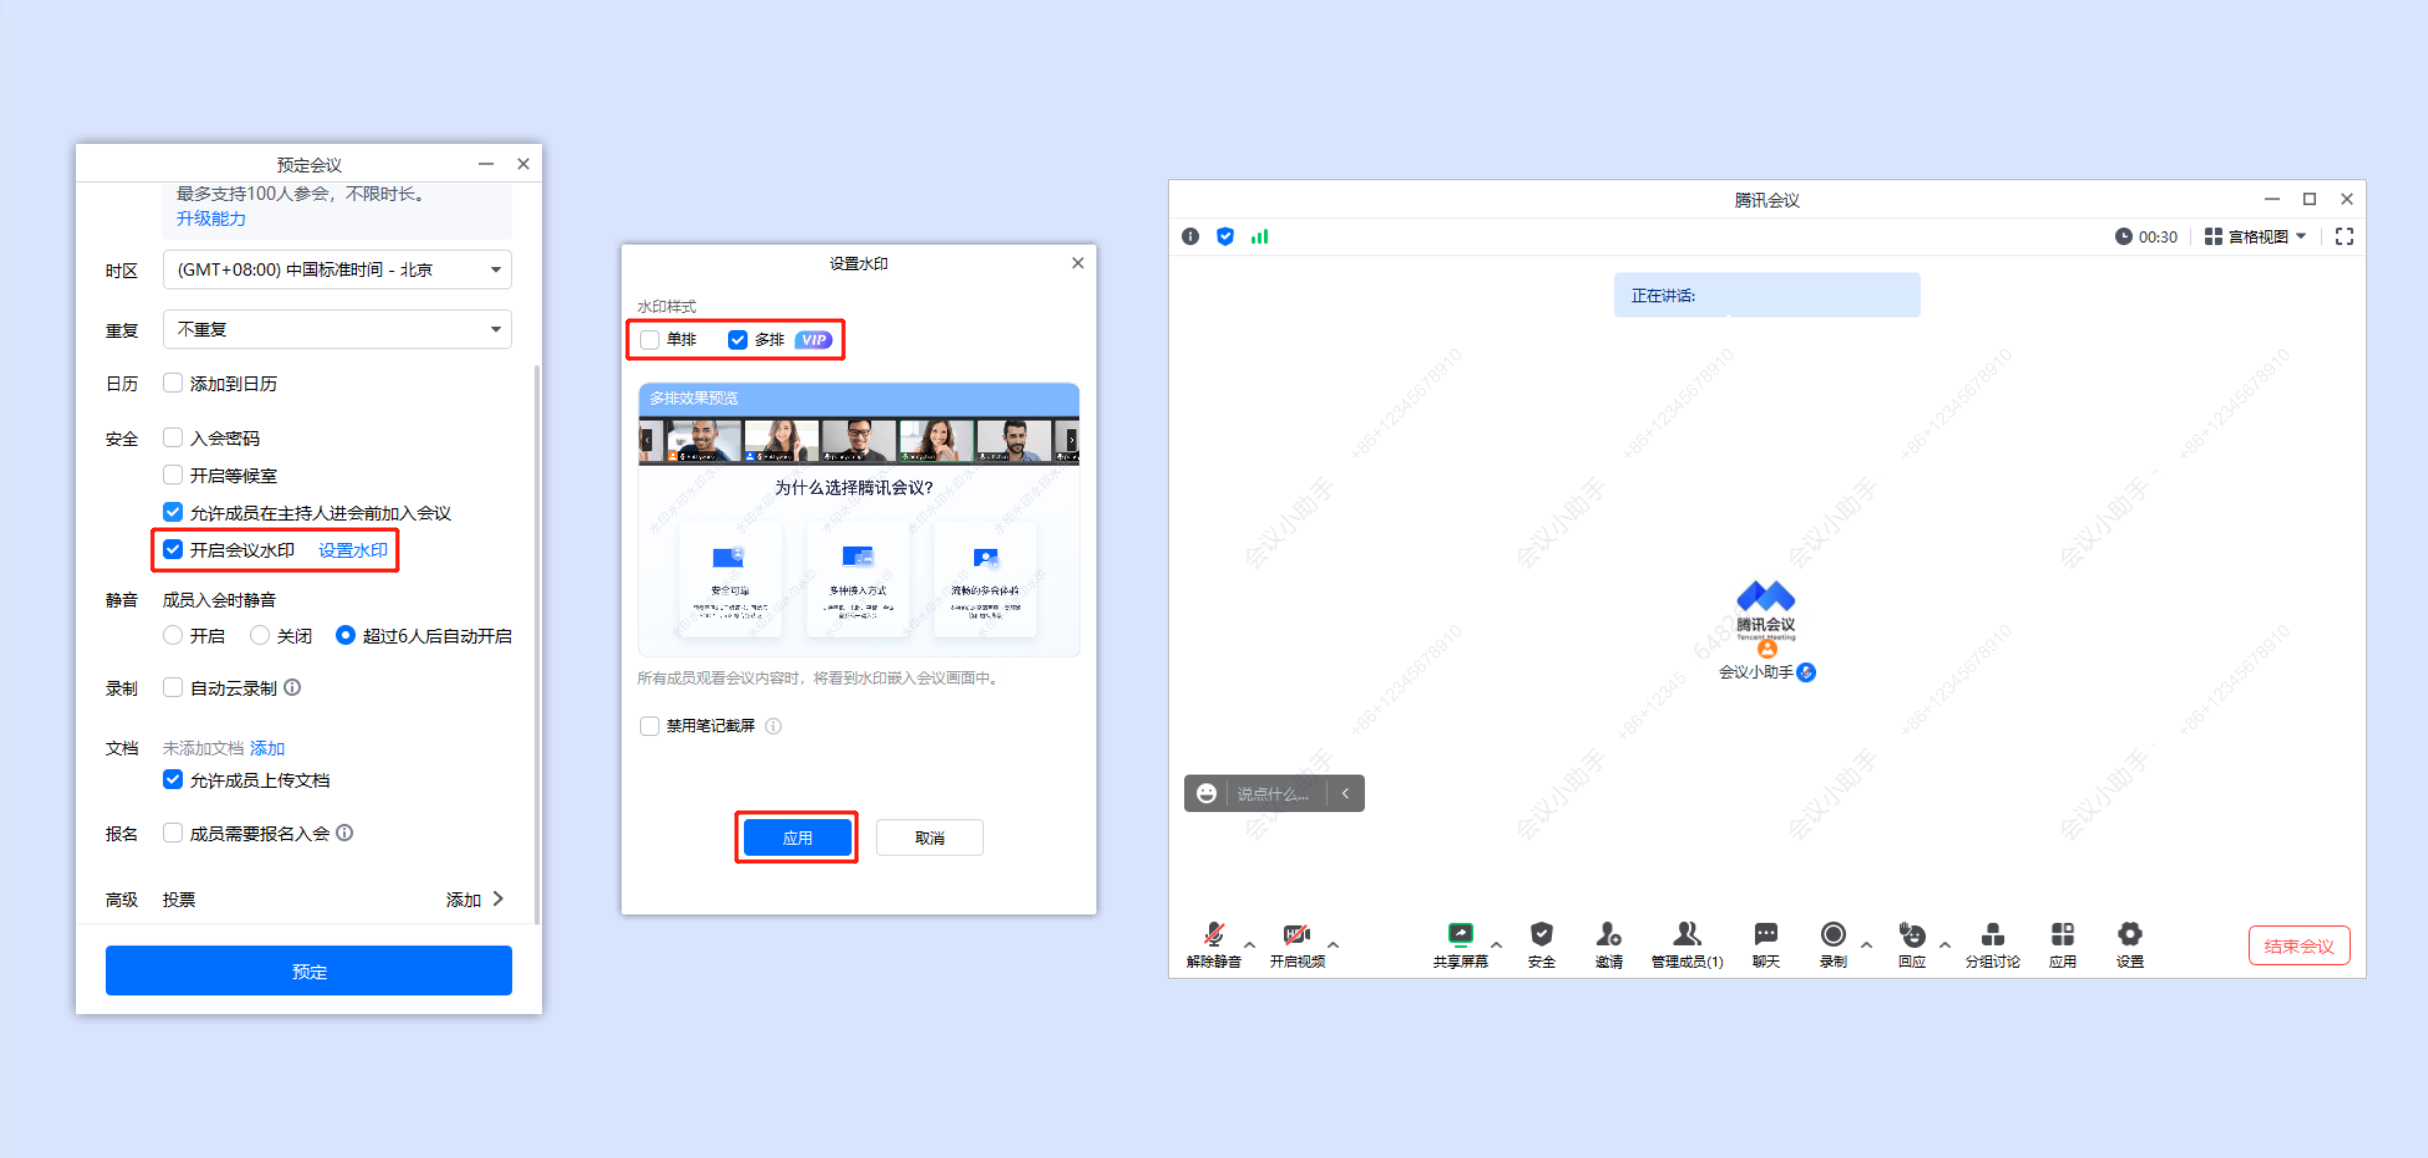
Task: Expand video options arrow beside start video
Action: pyautogui.click(x=1333, y=944)
